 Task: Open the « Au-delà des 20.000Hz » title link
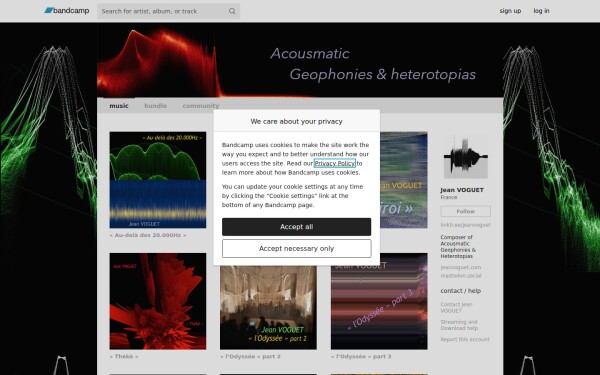(x=148, y=235)
